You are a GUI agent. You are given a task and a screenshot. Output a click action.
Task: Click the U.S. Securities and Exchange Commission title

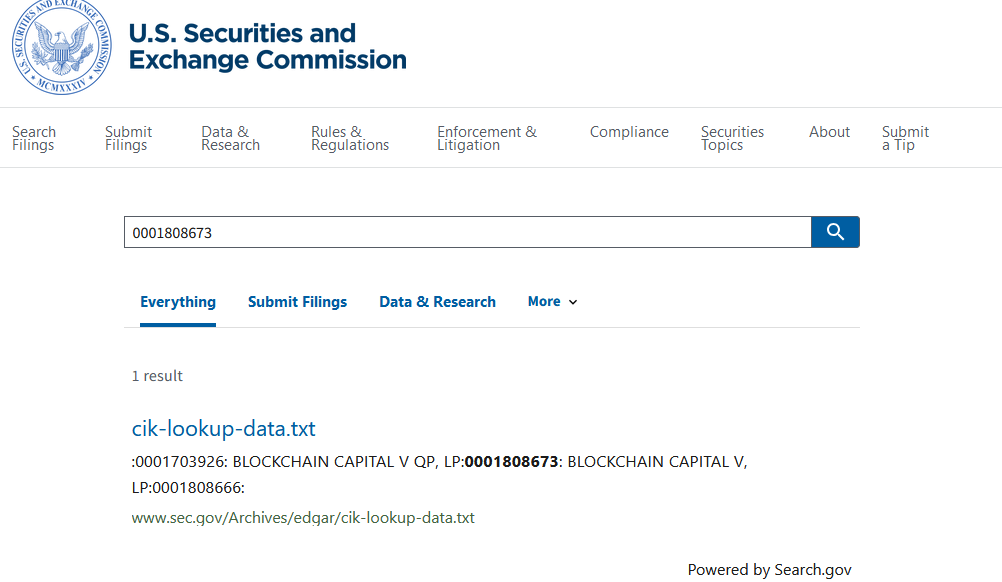[x=268, y=47]
